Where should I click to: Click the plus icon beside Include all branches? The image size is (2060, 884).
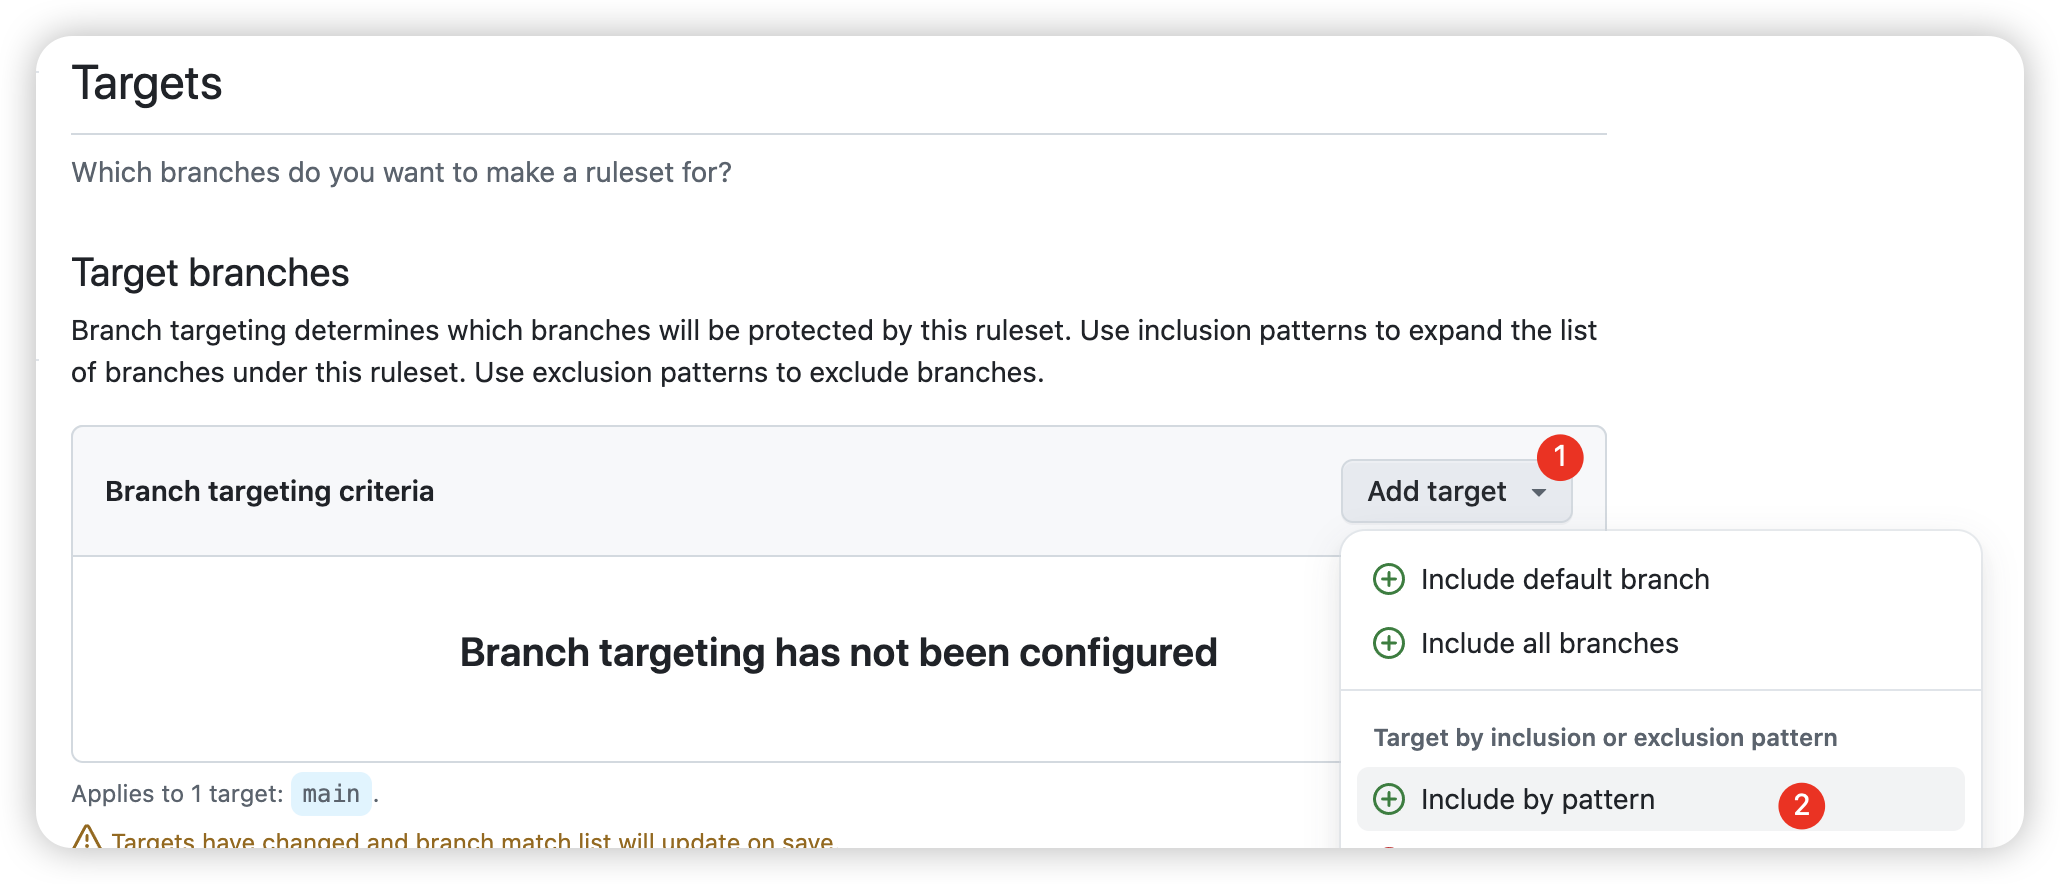1388,643
